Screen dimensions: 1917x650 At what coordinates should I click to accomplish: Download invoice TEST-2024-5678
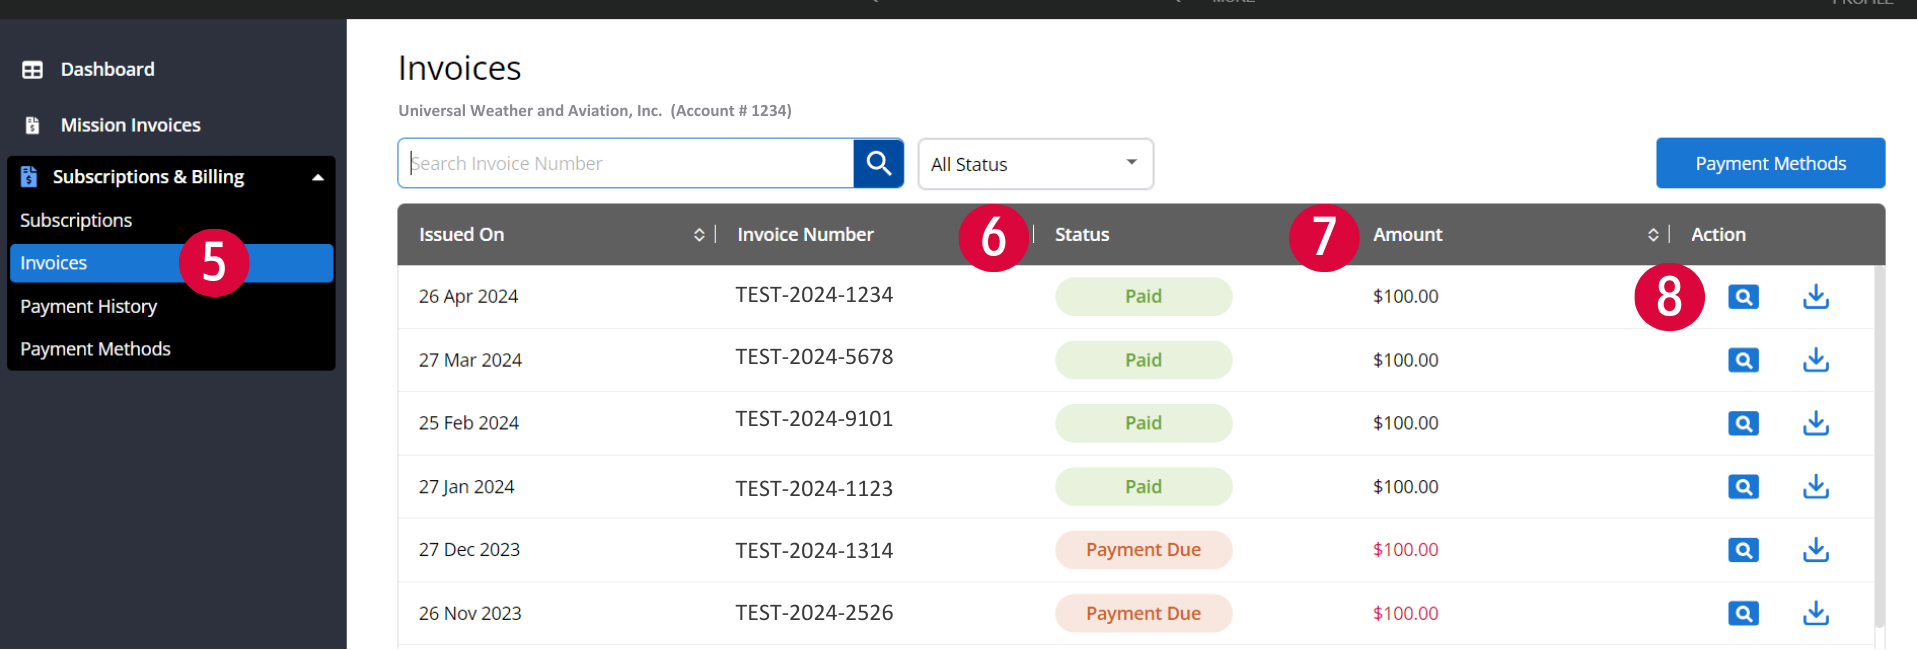1816,360
